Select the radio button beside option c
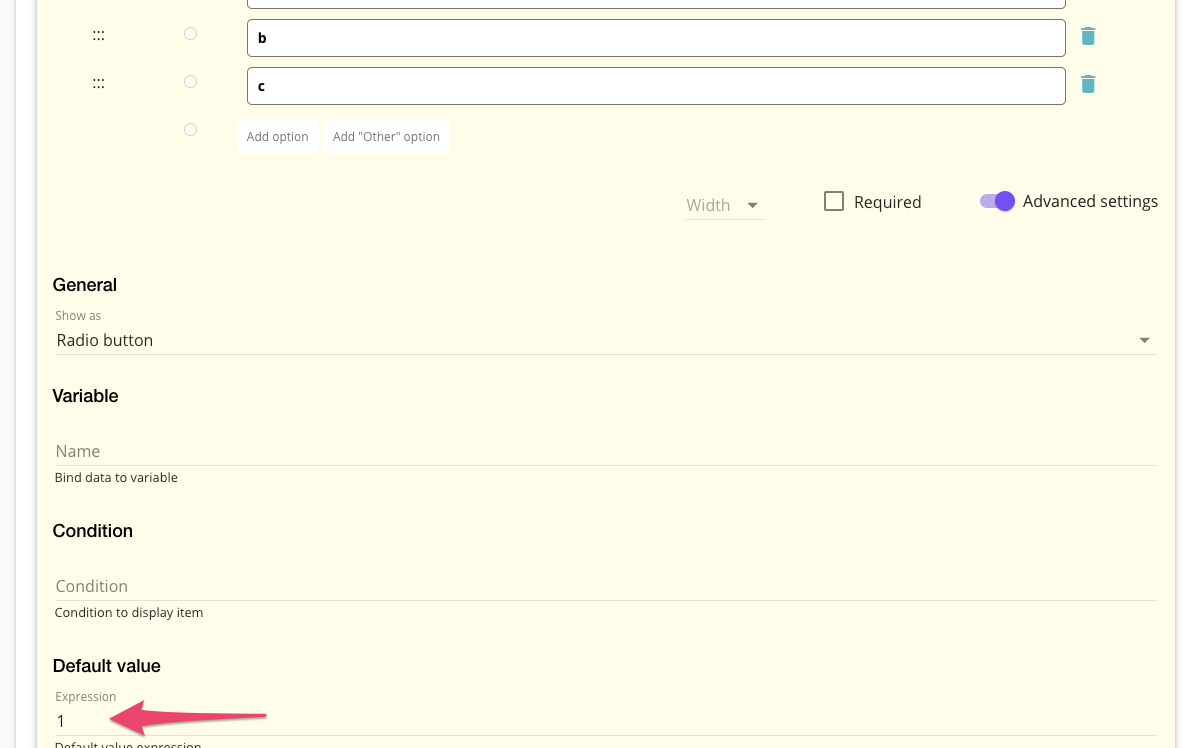 pyautogui.click(x=190, y=82)
